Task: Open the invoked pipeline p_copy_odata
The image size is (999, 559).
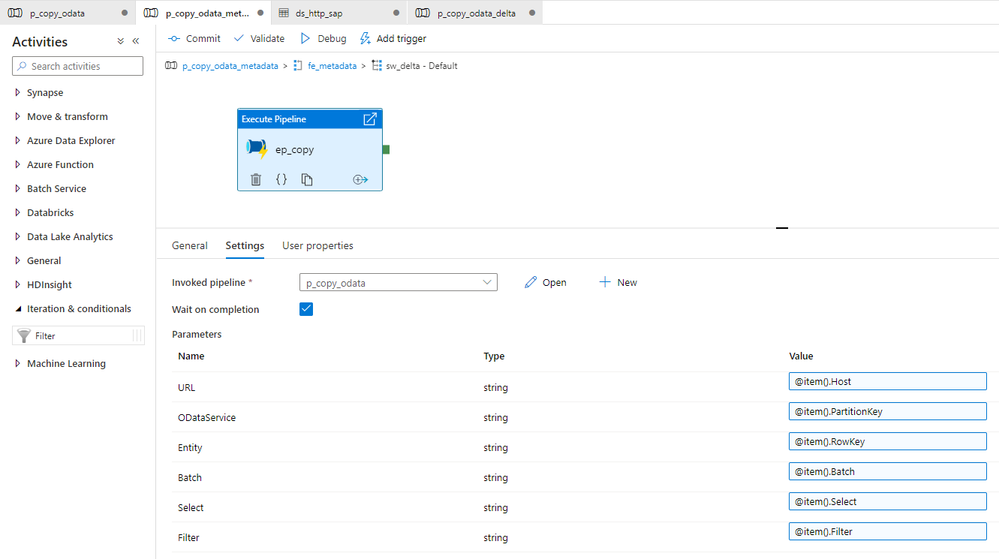Action: pyautogui.click(x=545, y=282)
